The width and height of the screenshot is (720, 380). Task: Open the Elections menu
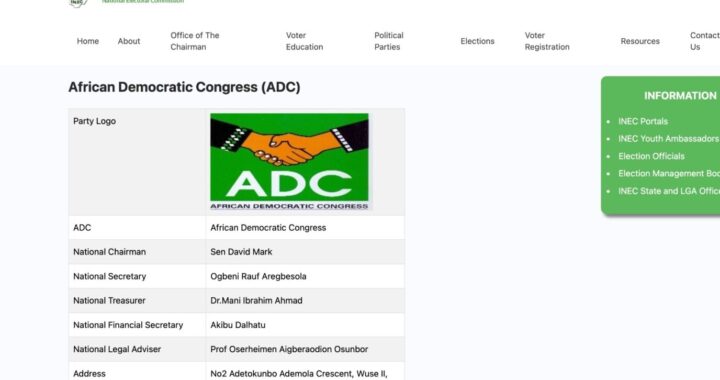click(477, 41)
